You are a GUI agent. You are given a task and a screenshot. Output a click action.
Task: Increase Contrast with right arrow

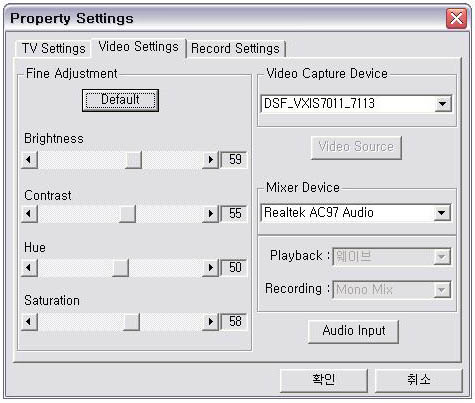click(x=210, y=213)
